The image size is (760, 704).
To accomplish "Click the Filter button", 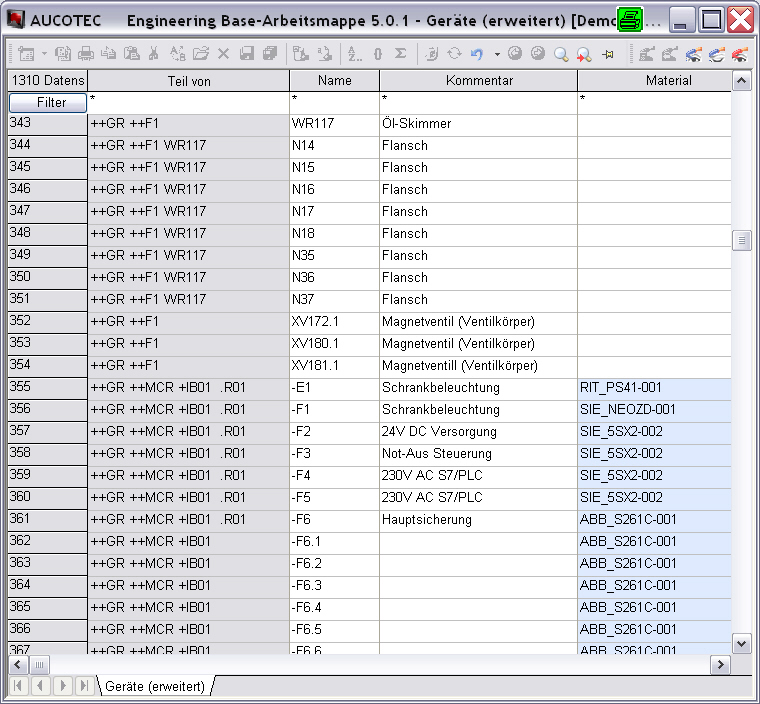I will 48,102.
